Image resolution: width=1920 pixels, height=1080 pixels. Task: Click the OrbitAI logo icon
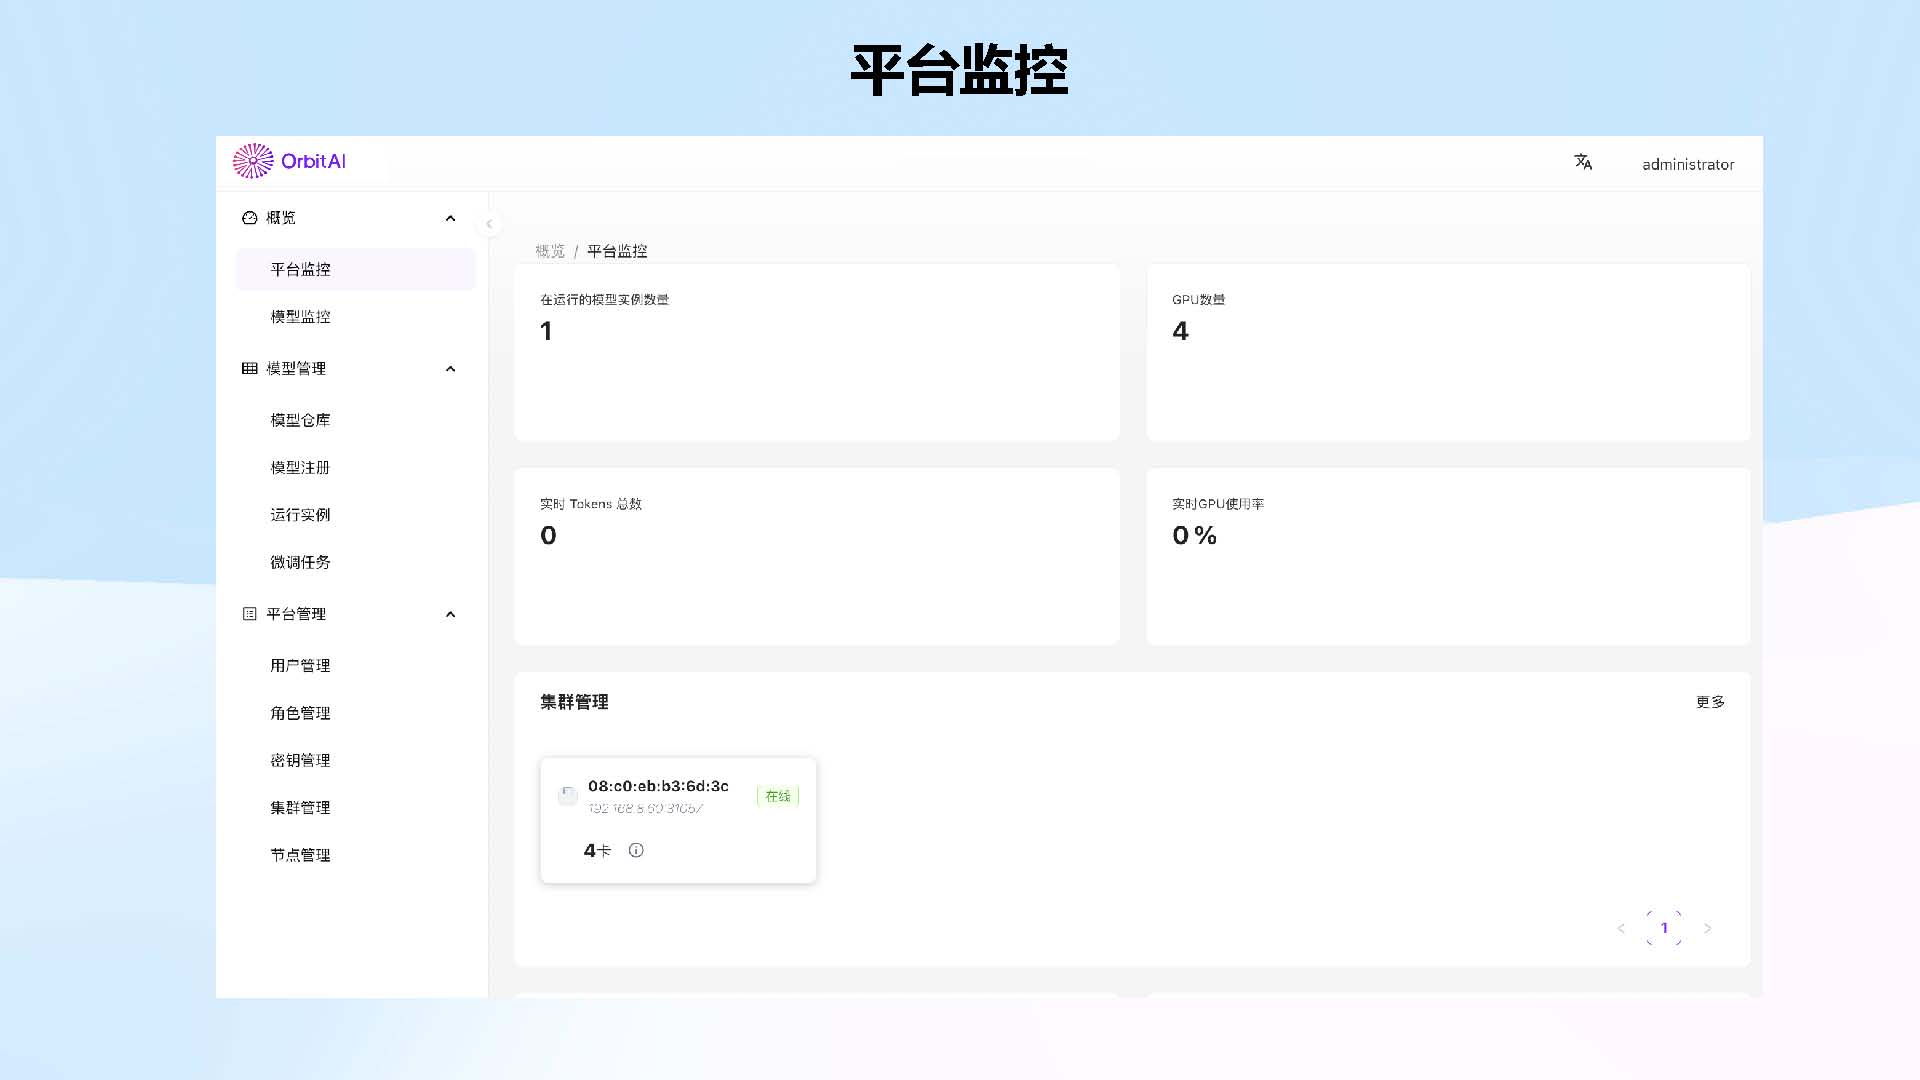tap(253, 161)
